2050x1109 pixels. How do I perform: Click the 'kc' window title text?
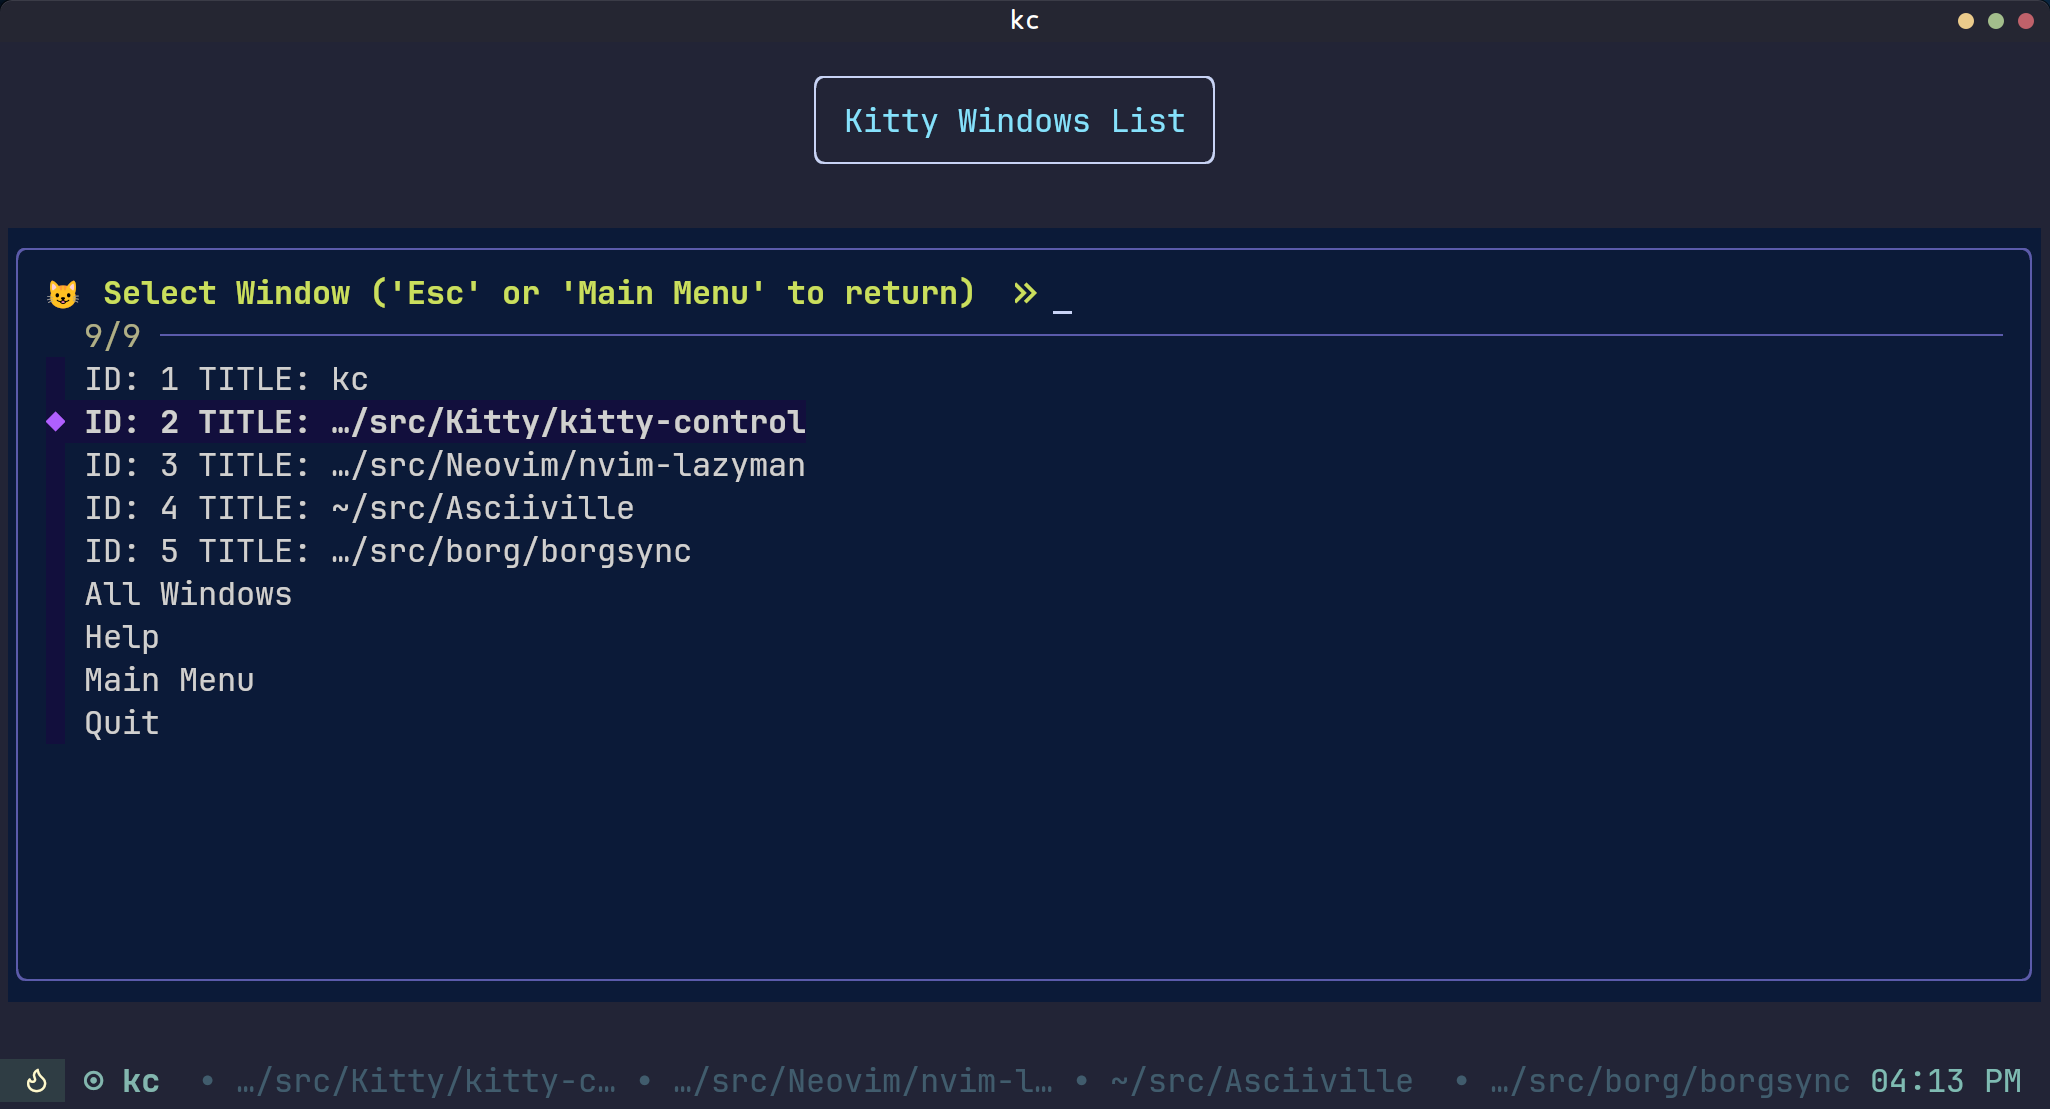coord(1025,20)
